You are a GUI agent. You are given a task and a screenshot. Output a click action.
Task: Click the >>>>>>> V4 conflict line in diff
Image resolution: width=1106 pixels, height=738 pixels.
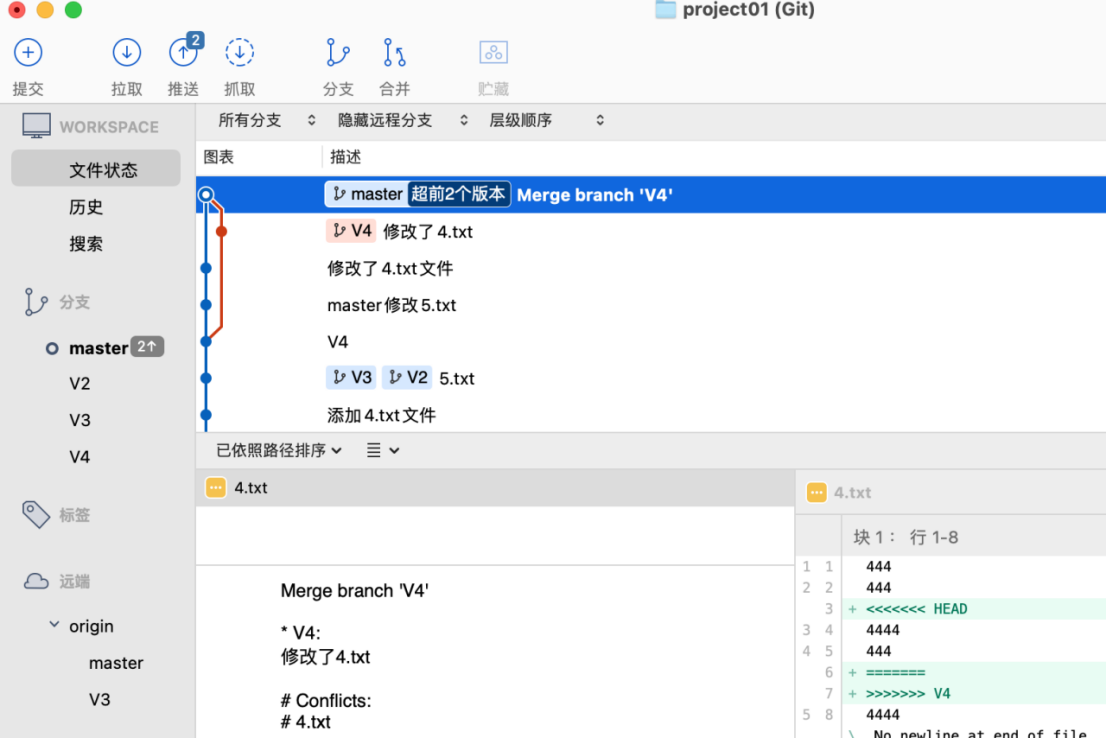pyautogui.click(x=908, y=694)
